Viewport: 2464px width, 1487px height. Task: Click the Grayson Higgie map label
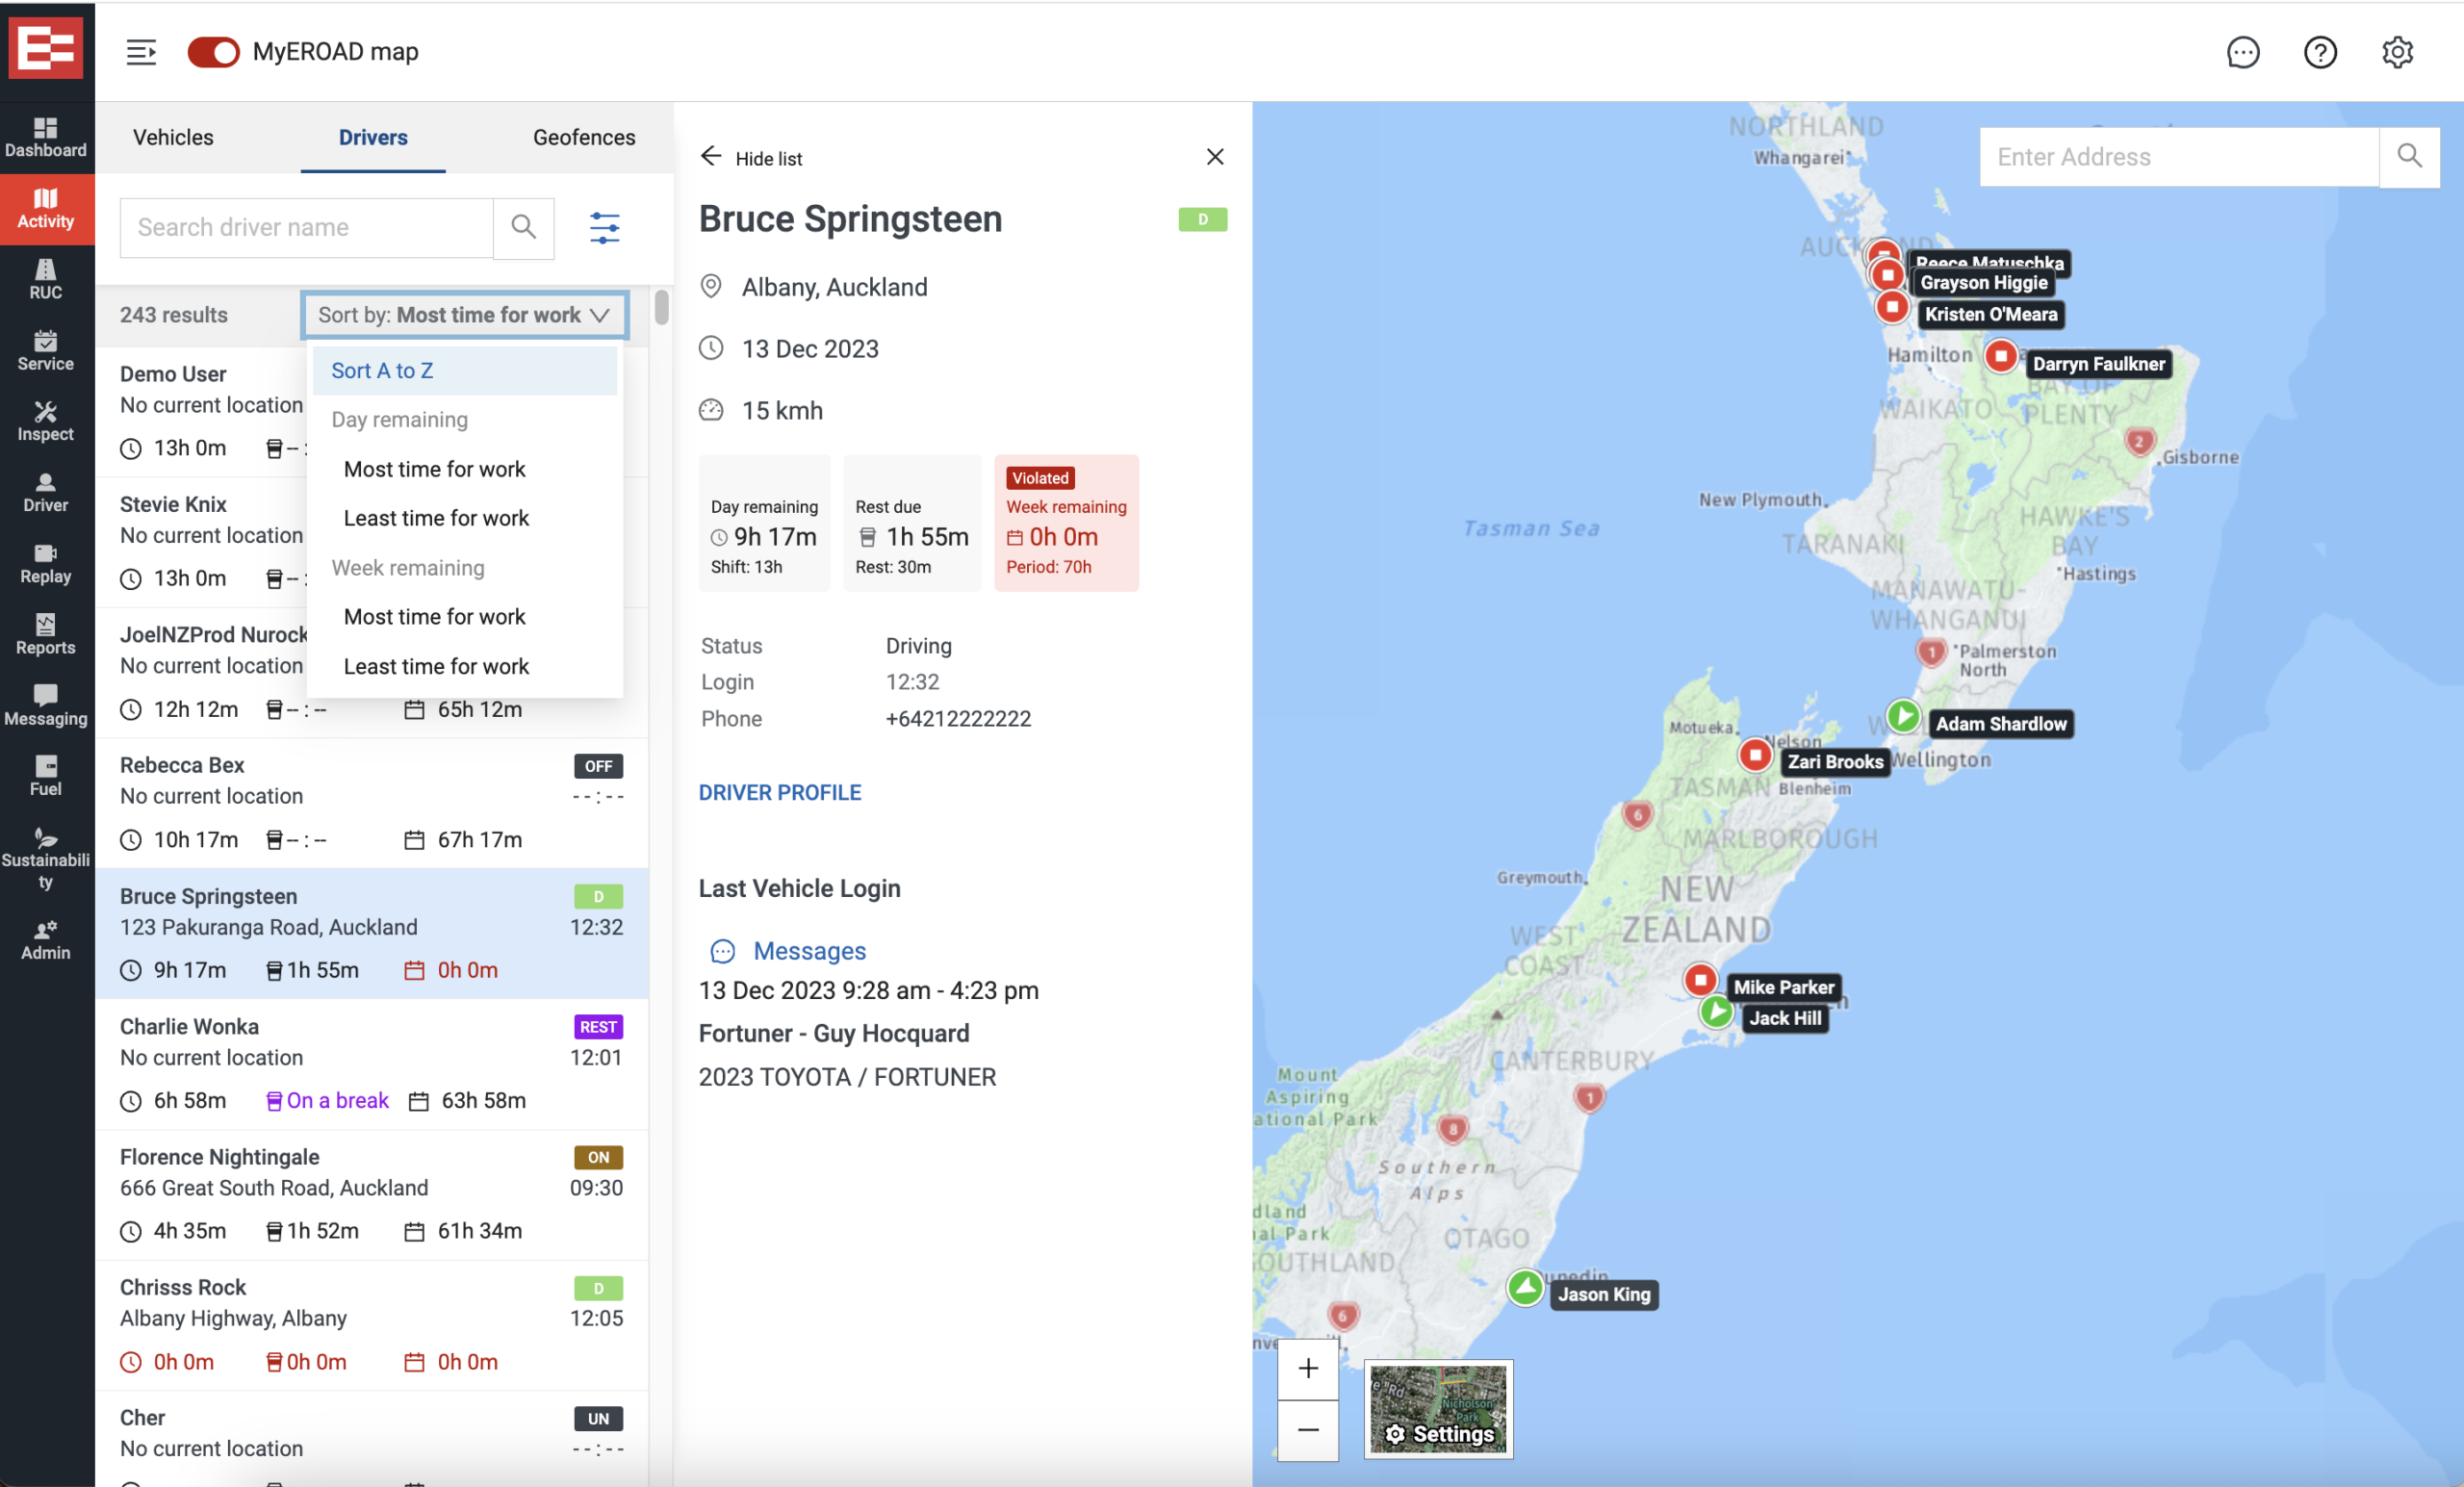click(1983, 282)
